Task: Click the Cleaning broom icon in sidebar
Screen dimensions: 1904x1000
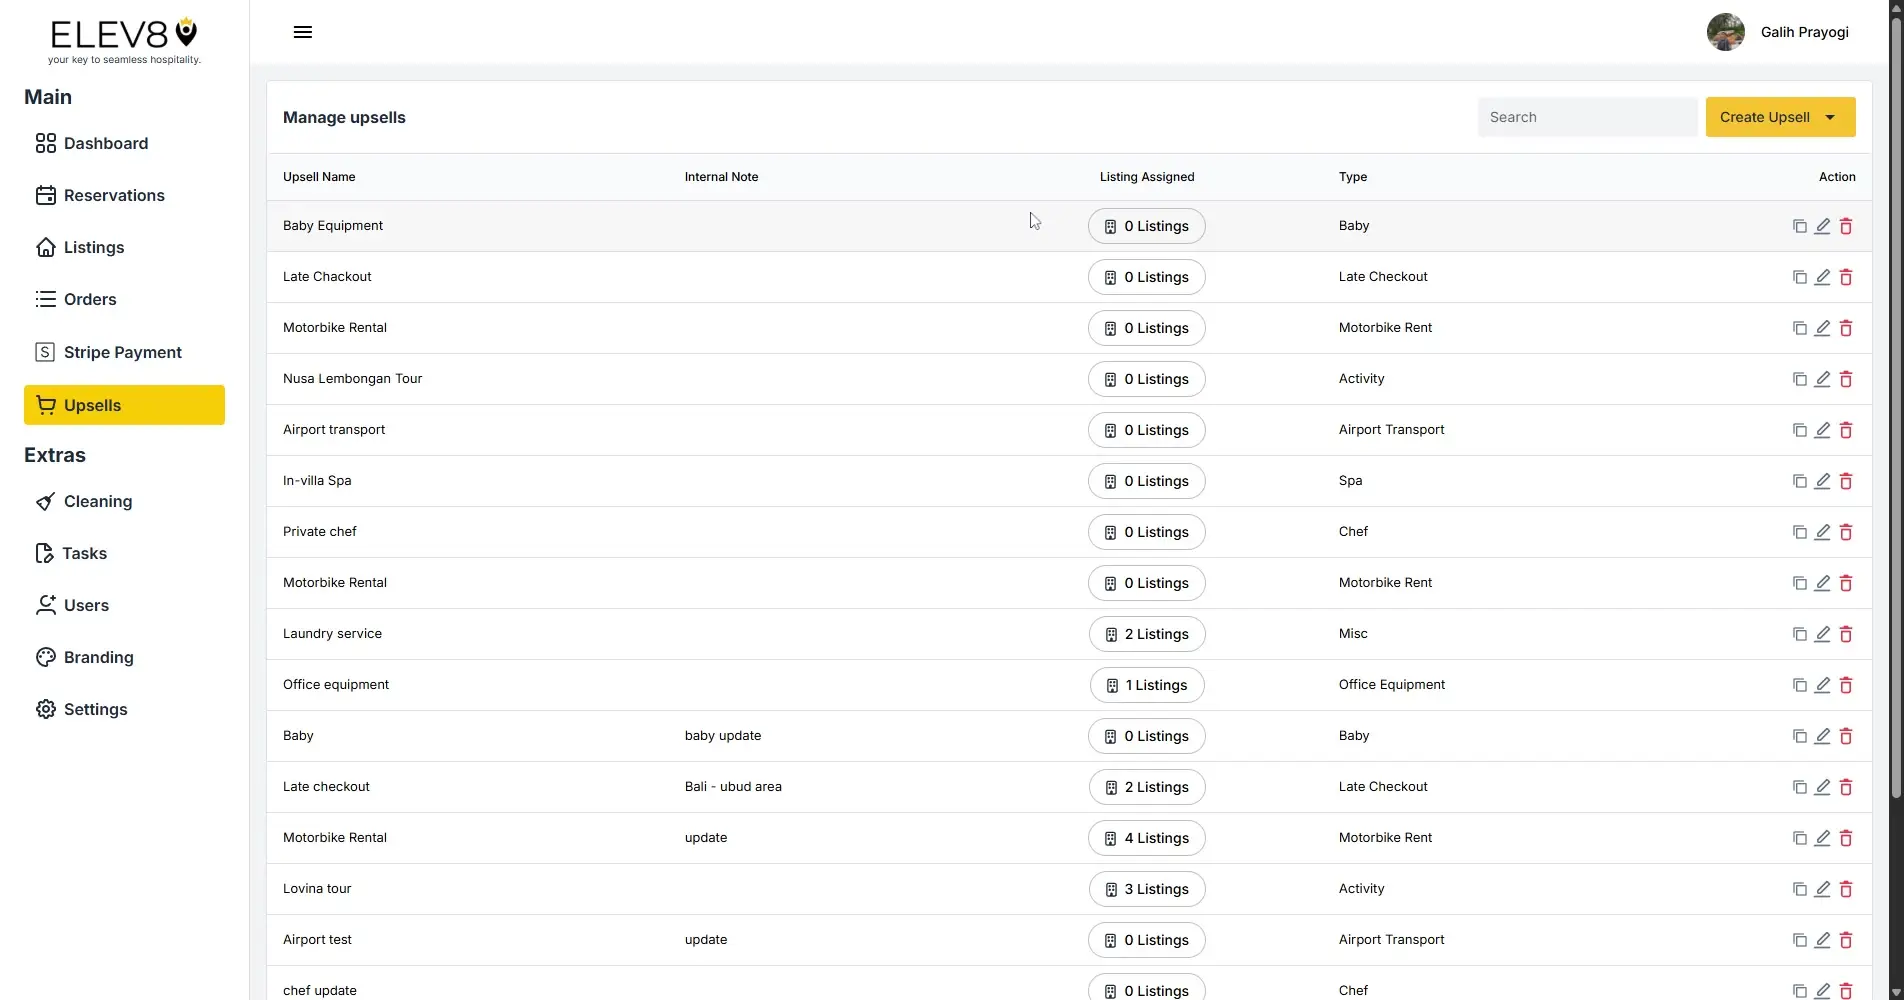Action: pos(46,501)
